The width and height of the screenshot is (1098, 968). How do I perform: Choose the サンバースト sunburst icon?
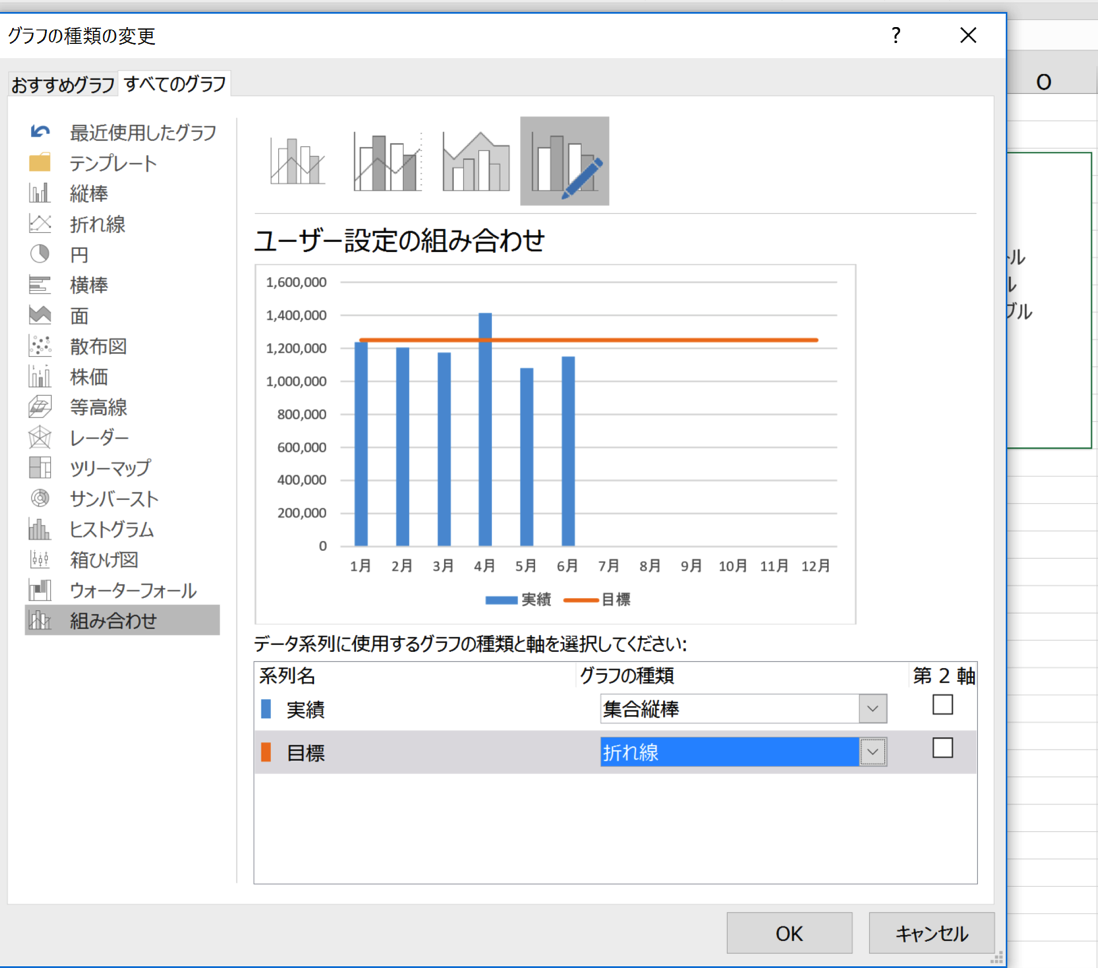[x=40, y=498]
